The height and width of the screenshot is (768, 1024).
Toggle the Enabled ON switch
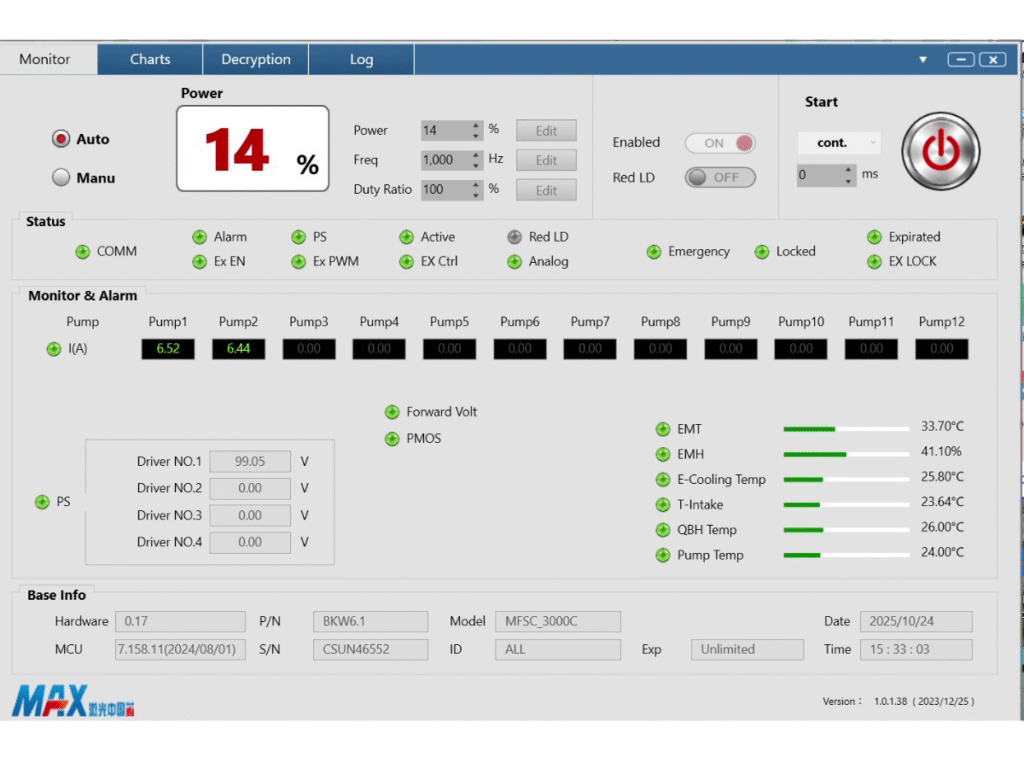pos(720,143)
